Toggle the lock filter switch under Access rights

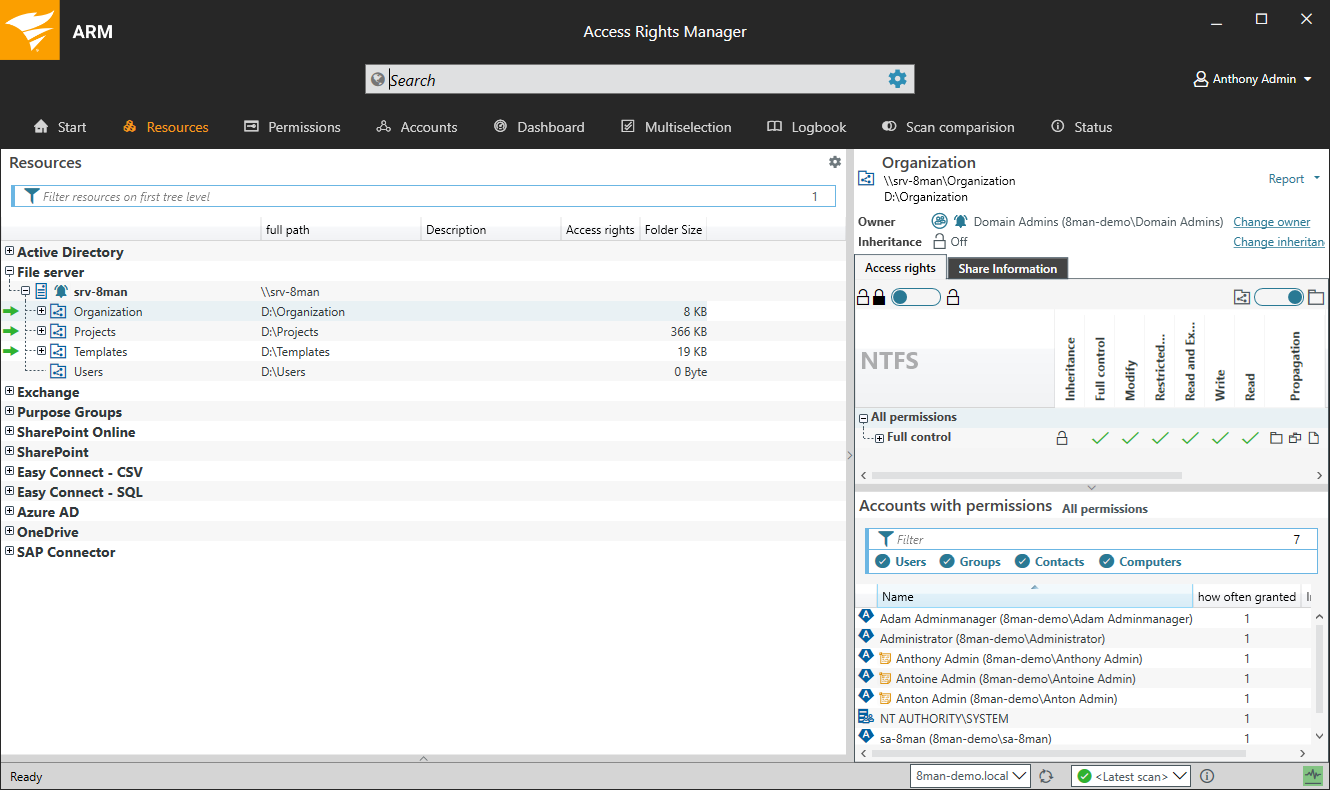click(915, 297)
